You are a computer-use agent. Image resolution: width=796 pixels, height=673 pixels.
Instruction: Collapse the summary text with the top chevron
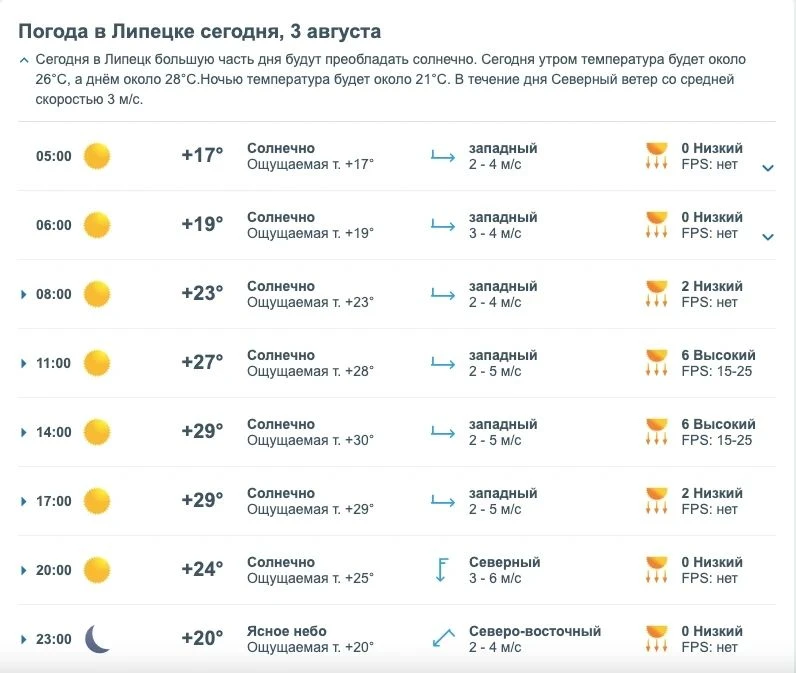tap(23, 60)
